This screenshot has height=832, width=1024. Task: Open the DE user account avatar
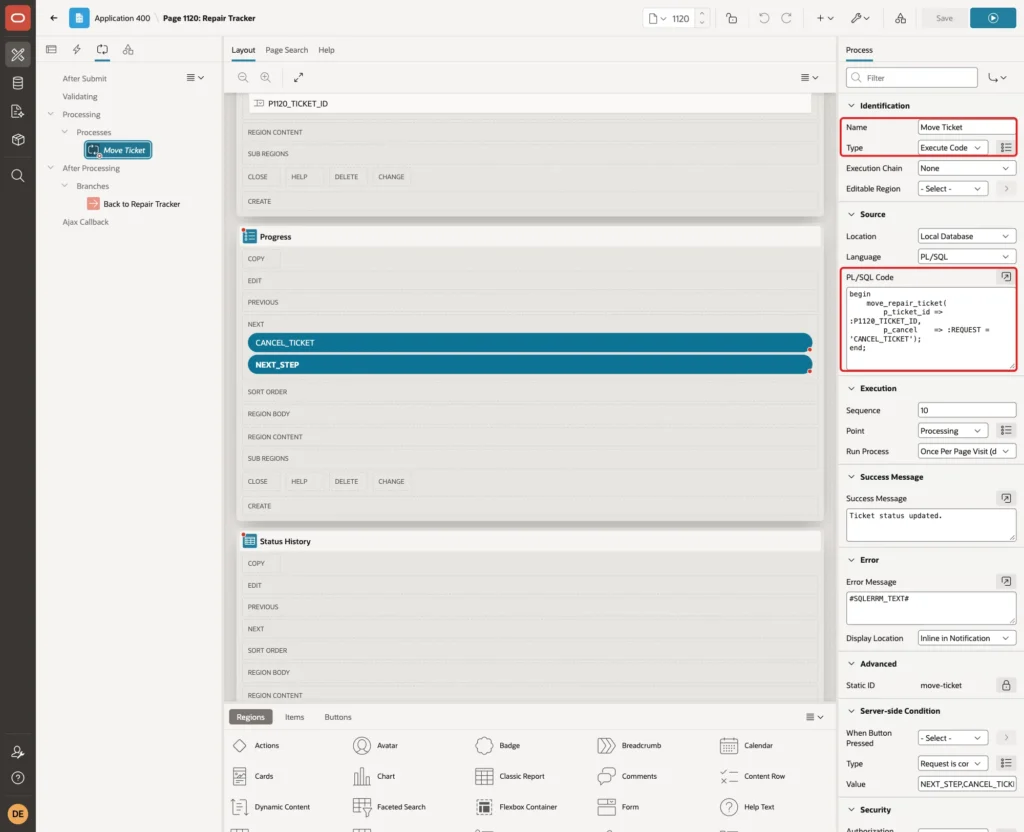[18, 814]
